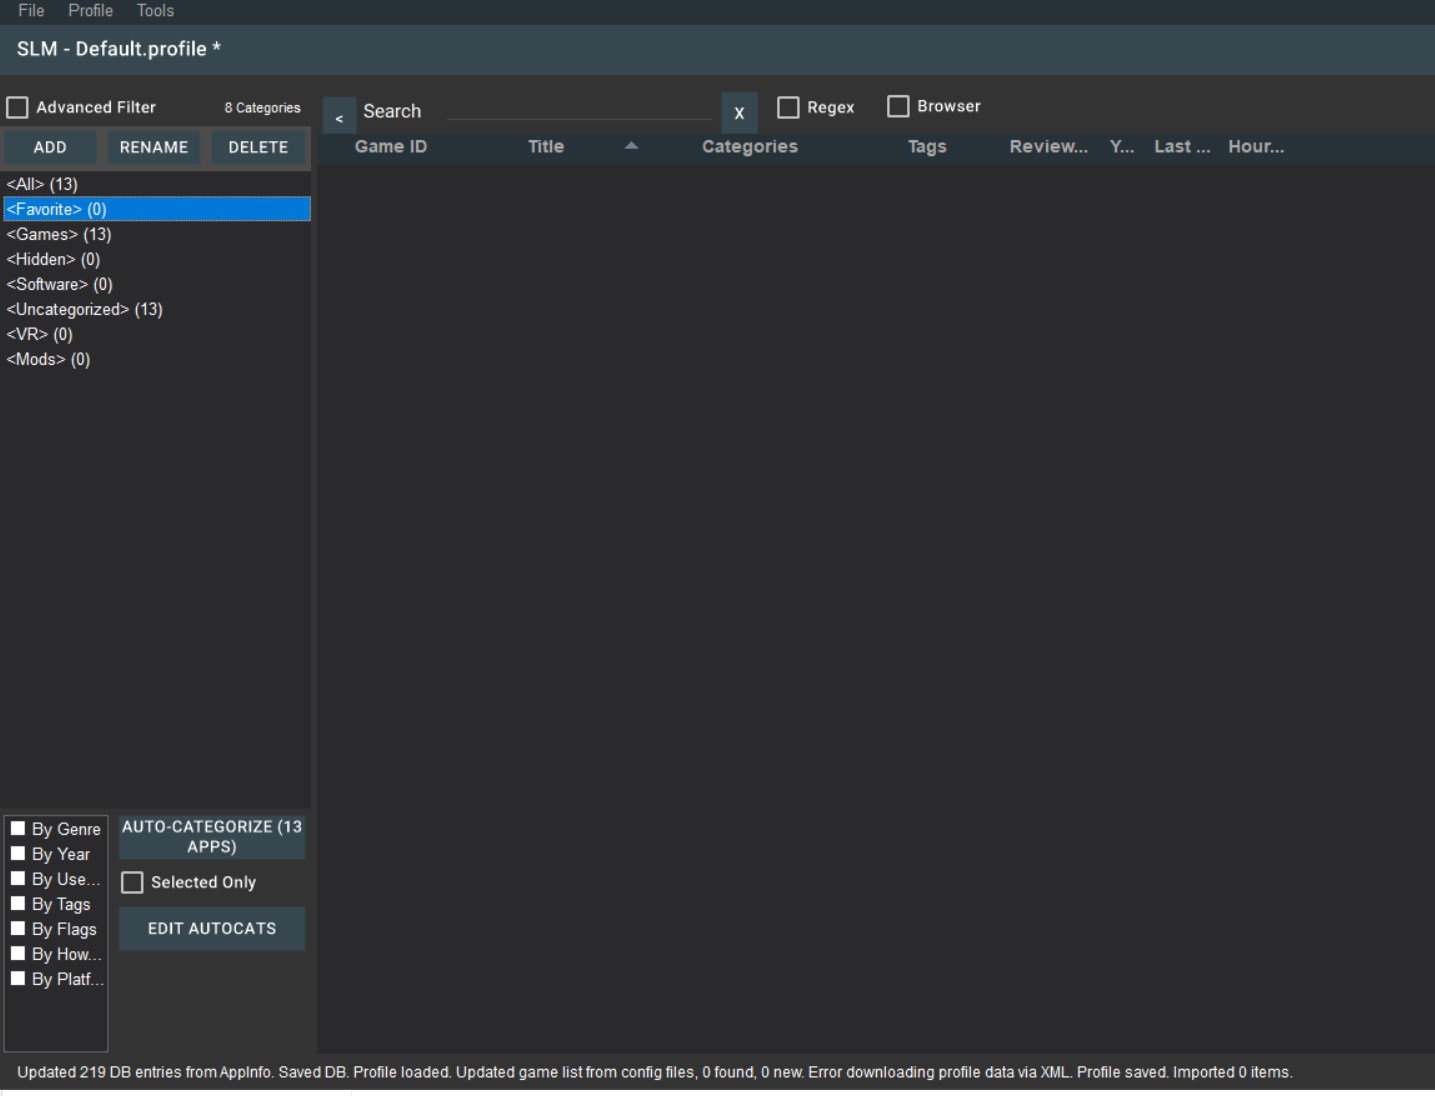This screenshot has width=1435, height=1096.
Task: Select the <Hidden> (0) category
Action: click(x=157, y=259)
